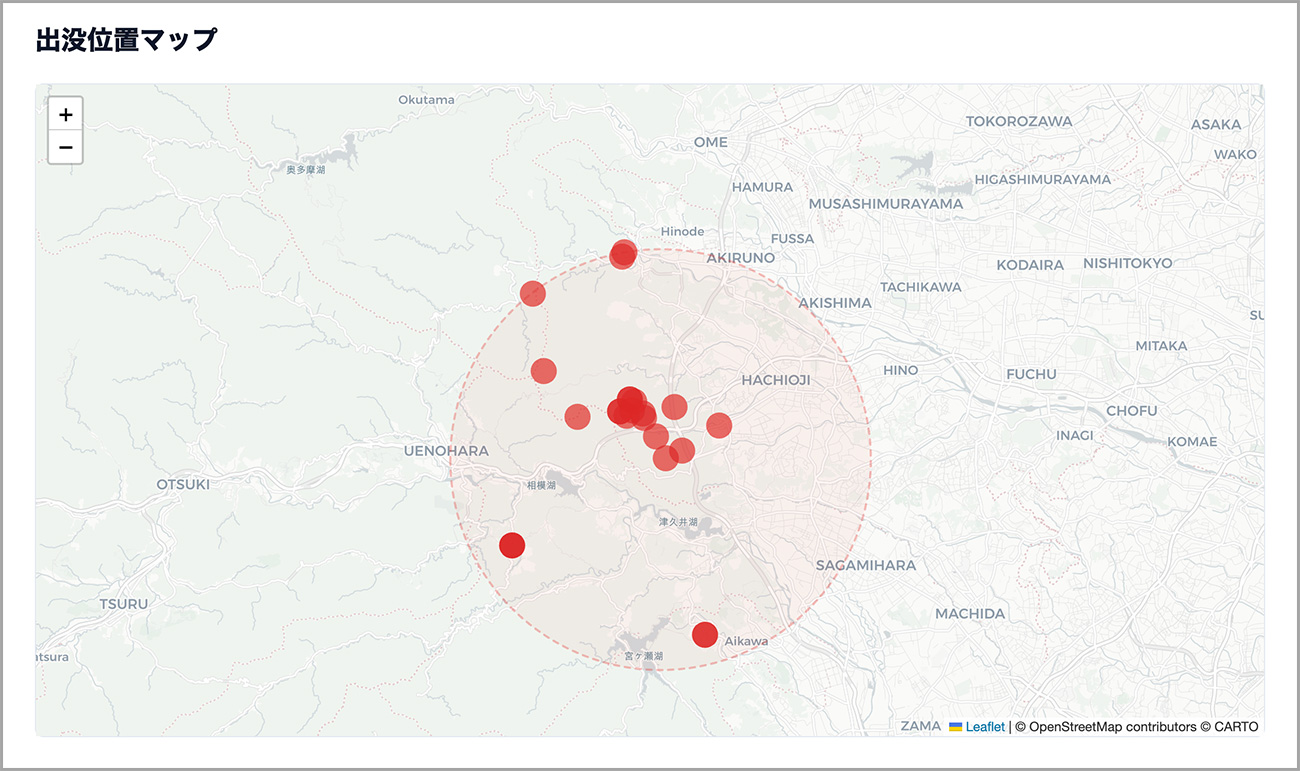1300x771 pixels.
Task: Select the red marker just below Hinode
Action: (623, 254)
